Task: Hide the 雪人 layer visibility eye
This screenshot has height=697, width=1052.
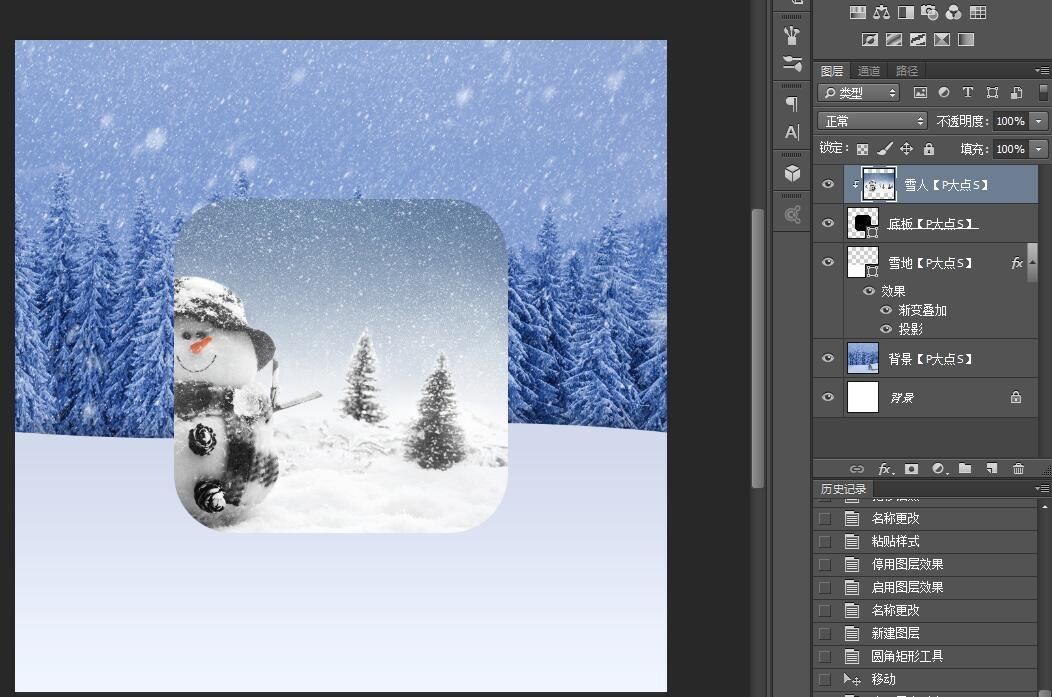Action: tap(828, 184)
